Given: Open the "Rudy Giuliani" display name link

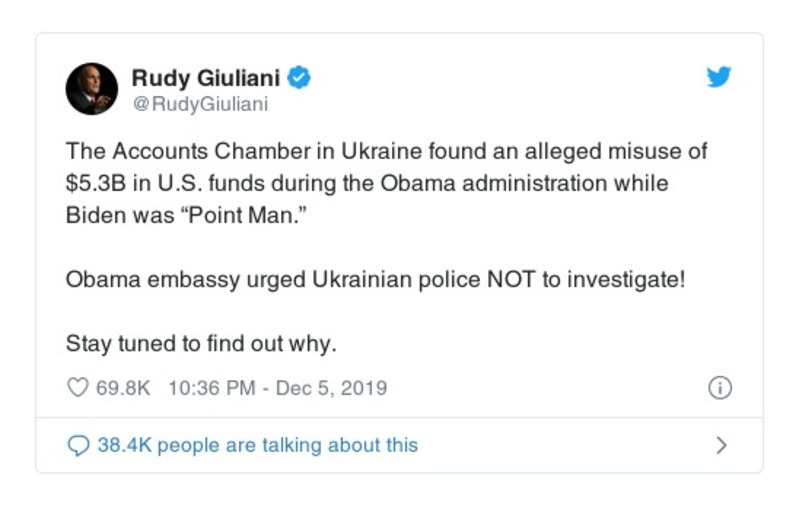Looking at the screenshot, I should pos(206,76).
